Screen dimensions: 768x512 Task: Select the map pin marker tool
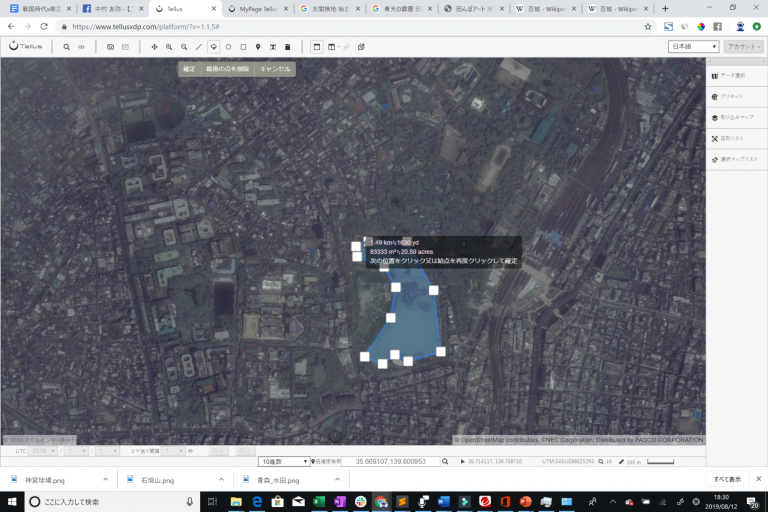click(x=258, y=47)
